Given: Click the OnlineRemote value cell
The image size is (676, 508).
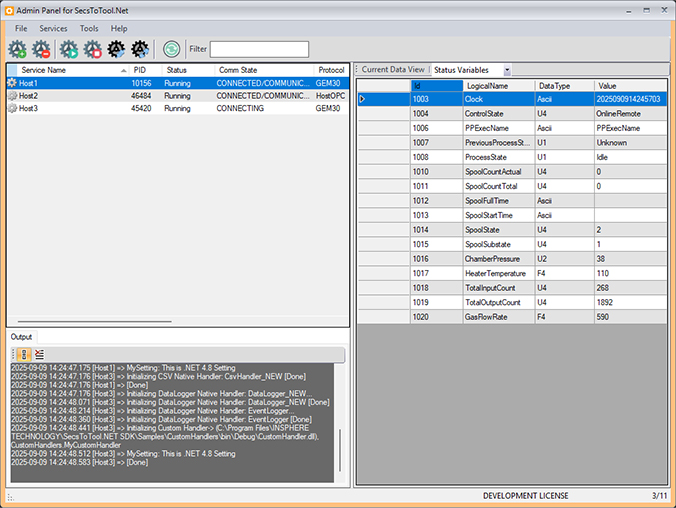Looking at the screenshot, I should pos(630,114).
